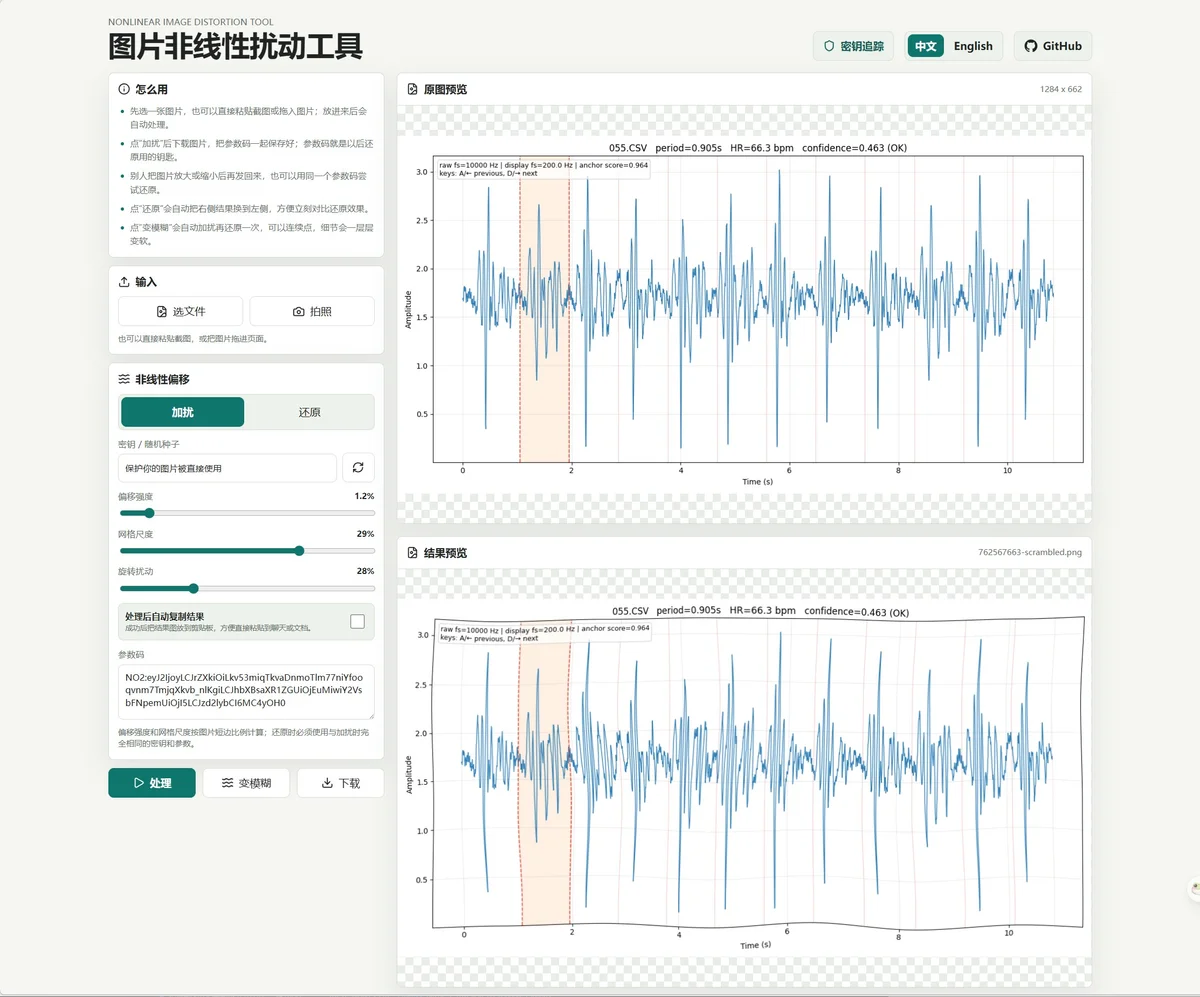The image size is (1200, 997).
Task: Click the 密钥追踪 button
Action: (x=853, y=46)
